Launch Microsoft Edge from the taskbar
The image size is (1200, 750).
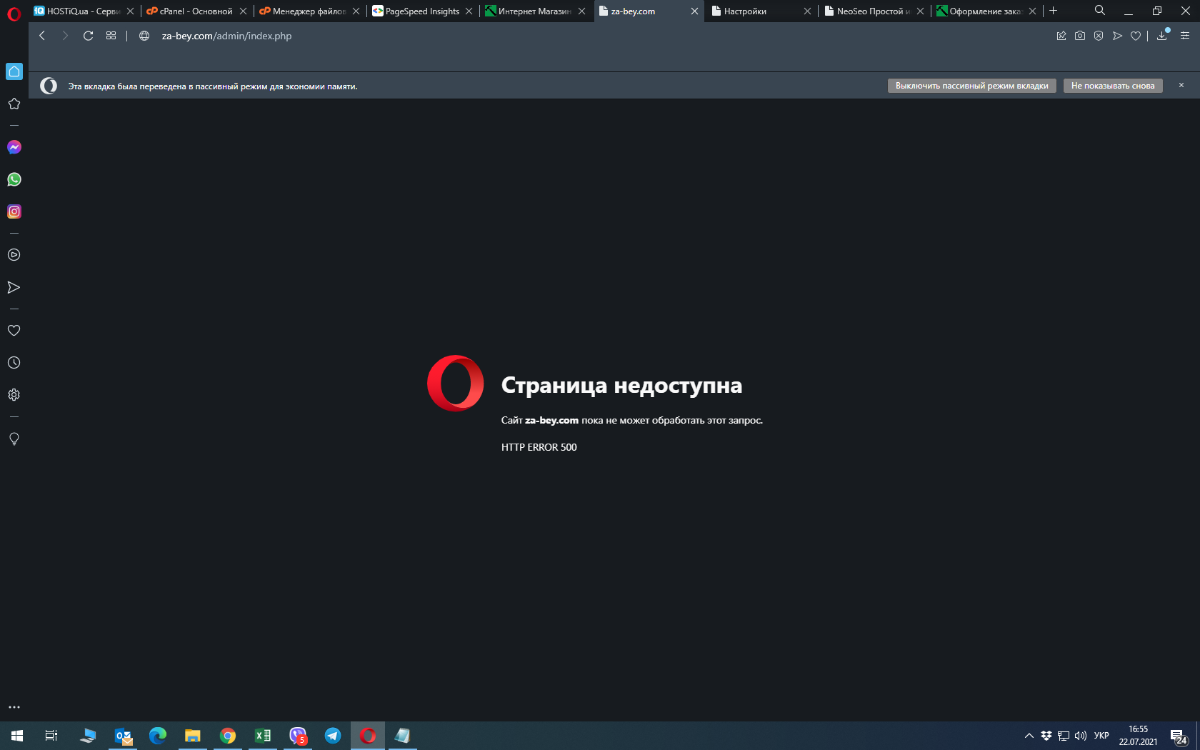coord(158,736)
